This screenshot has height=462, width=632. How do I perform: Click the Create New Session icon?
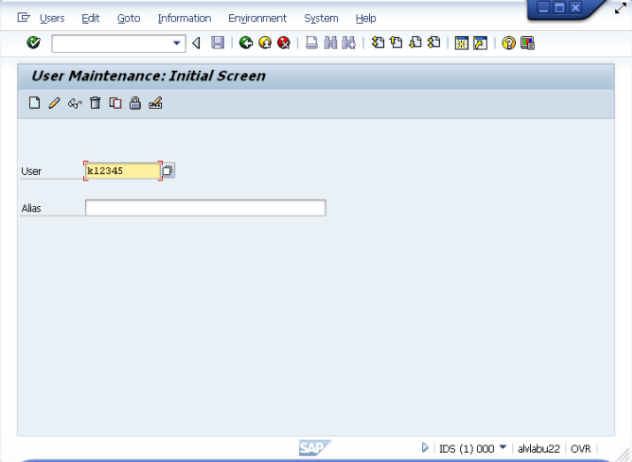click(x=462, y=43)
